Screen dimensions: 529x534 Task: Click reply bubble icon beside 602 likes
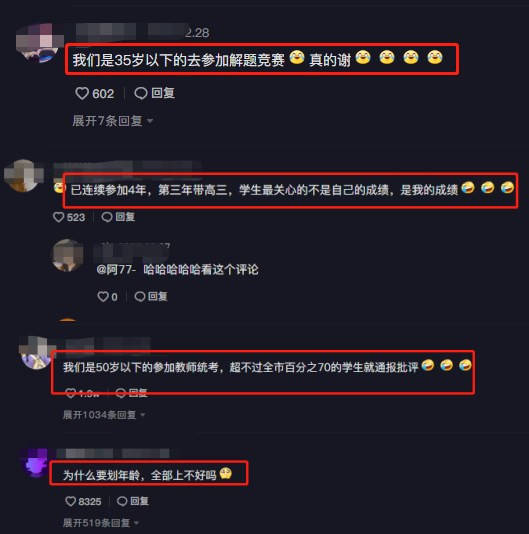tap(141, 93)
